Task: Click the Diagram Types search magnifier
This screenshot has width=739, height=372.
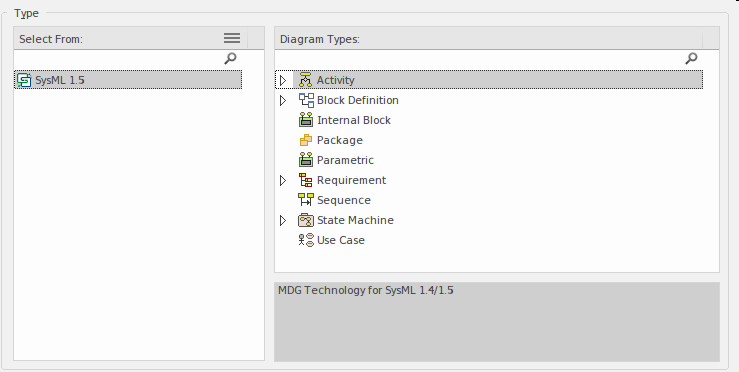Action: click(x=691, y=58)
